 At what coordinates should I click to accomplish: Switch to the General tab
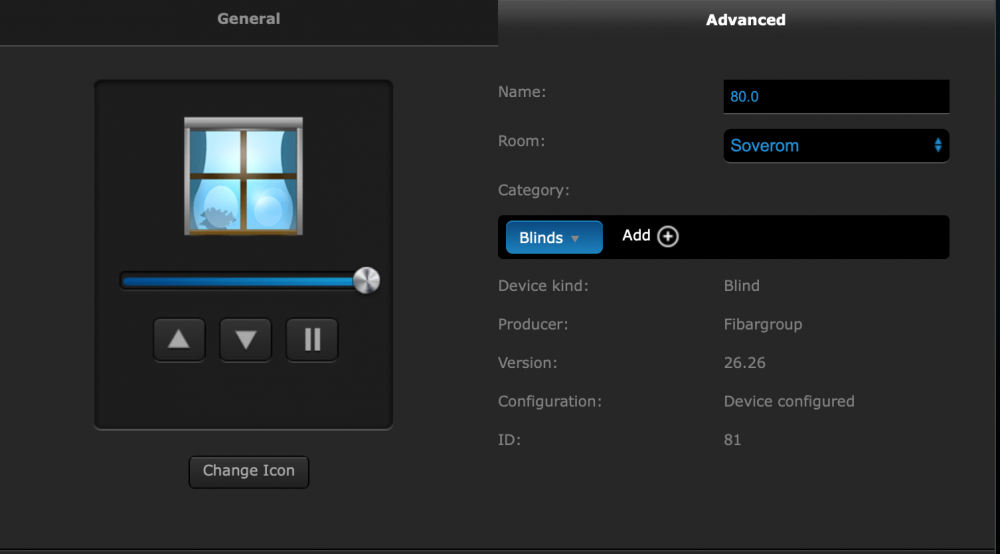(249, 20)
